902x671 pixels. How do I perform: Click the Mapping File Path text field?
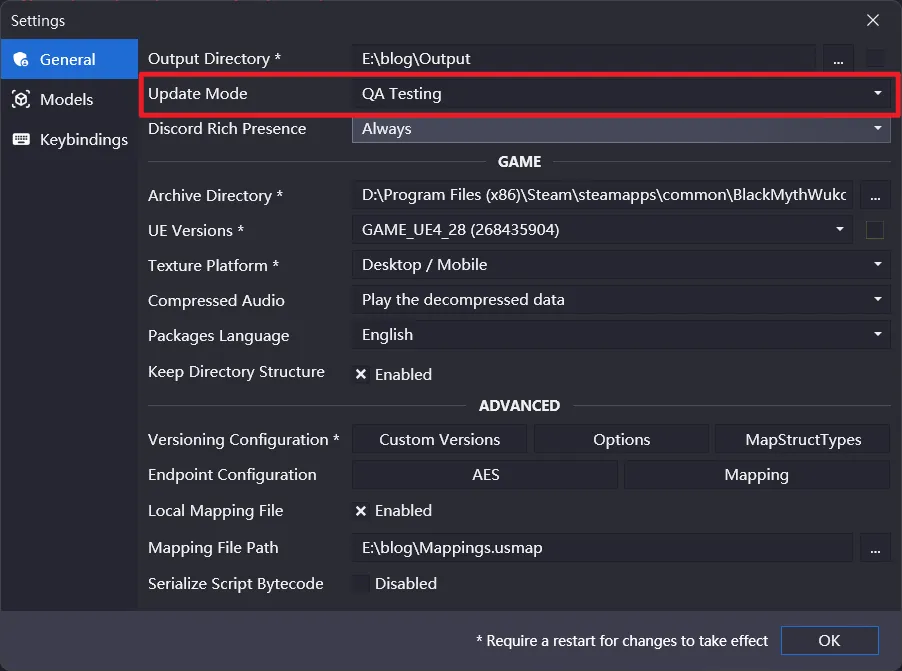click(602, 548)
